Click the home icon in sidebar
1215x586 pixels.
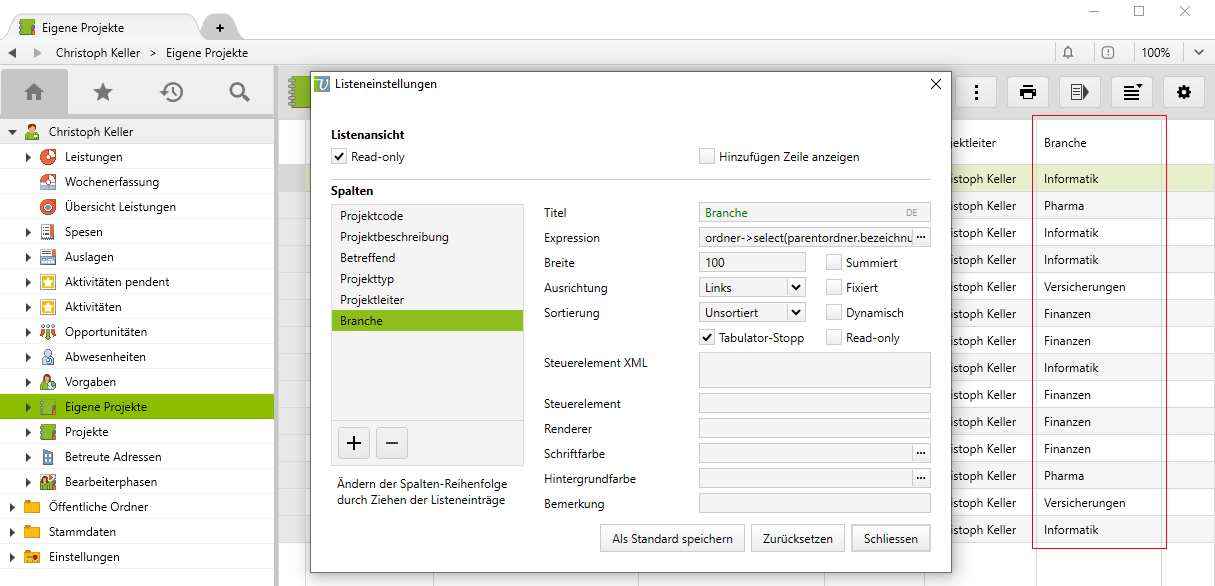pos(34,92)
